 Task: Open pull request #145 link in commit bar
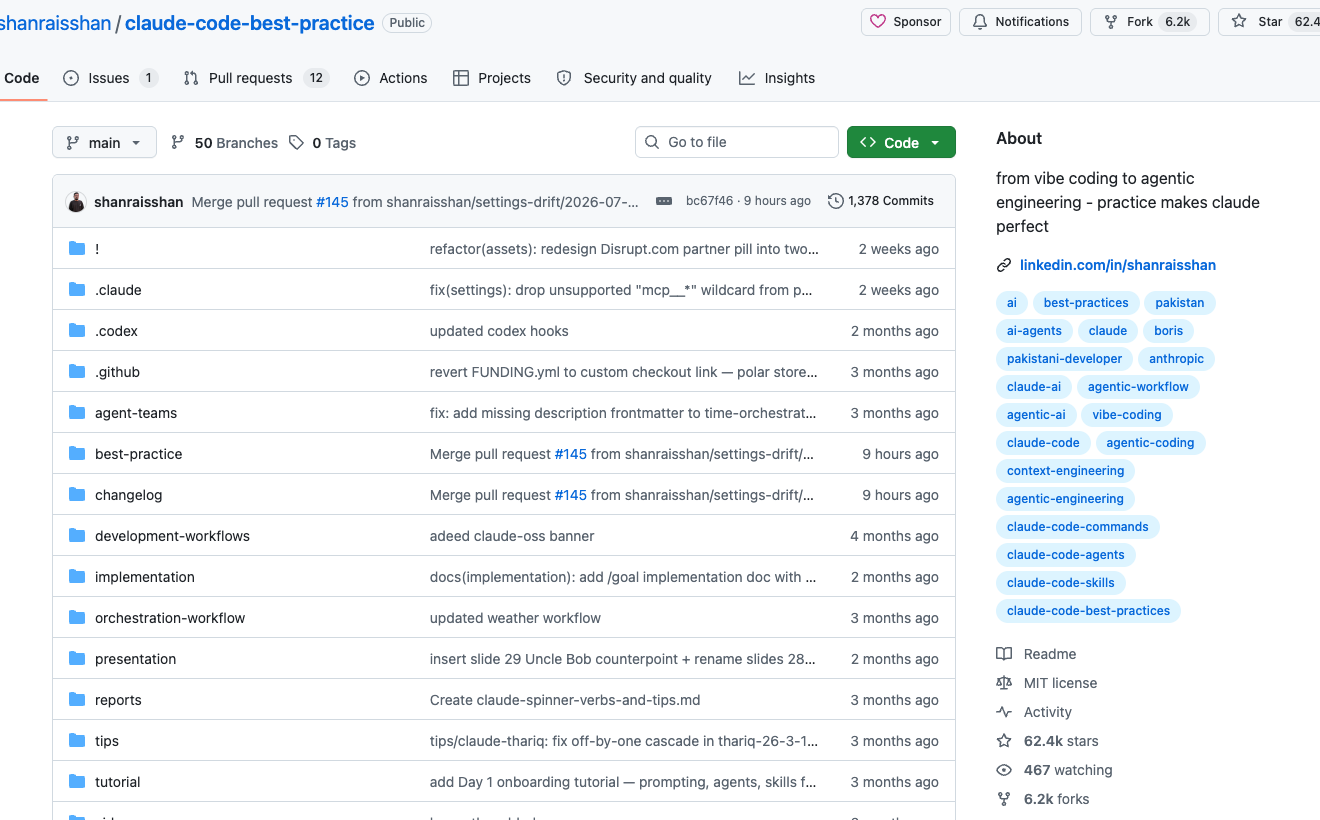(x=332, y=202)
